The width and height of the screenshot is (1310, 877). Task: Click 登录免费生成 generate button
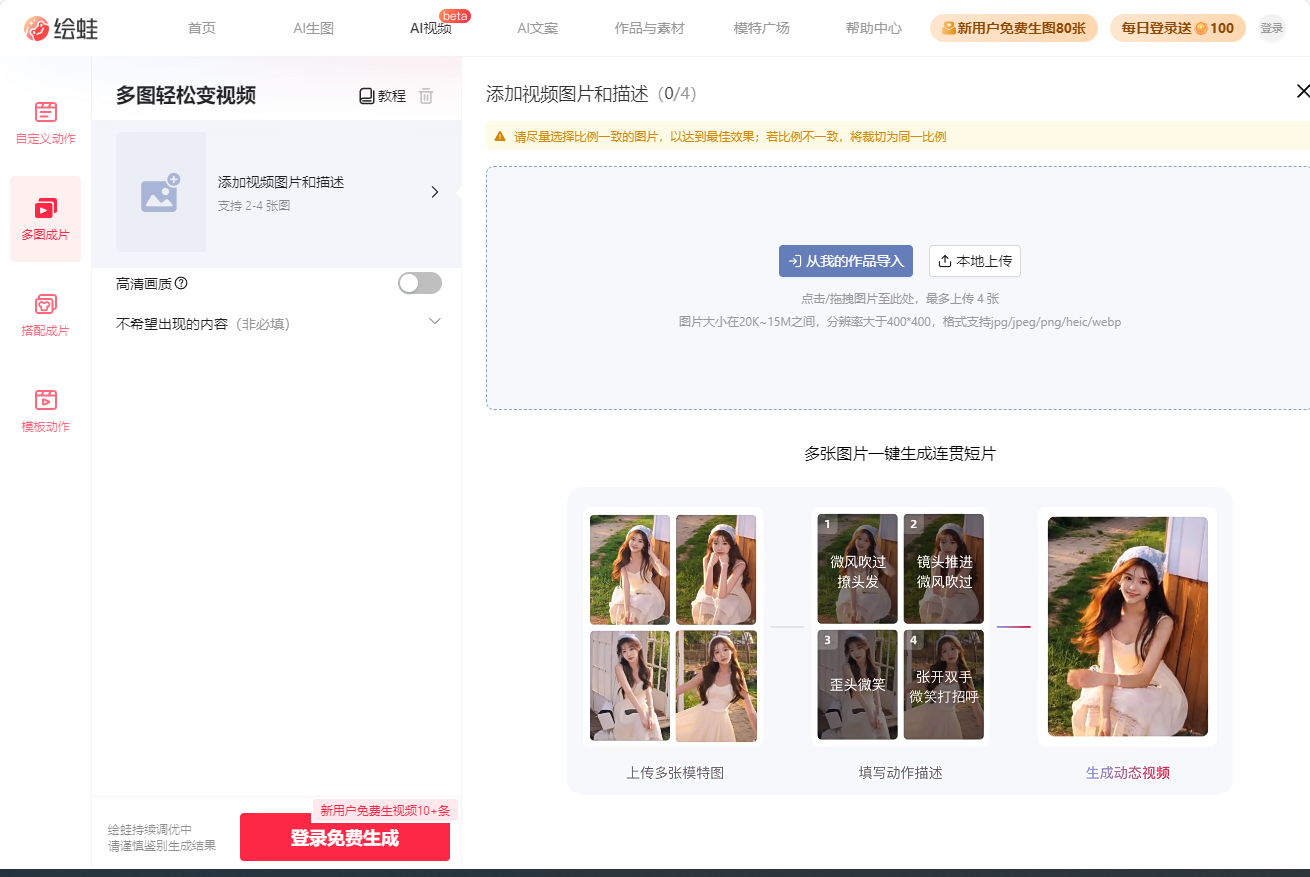(x=344, y=838)
